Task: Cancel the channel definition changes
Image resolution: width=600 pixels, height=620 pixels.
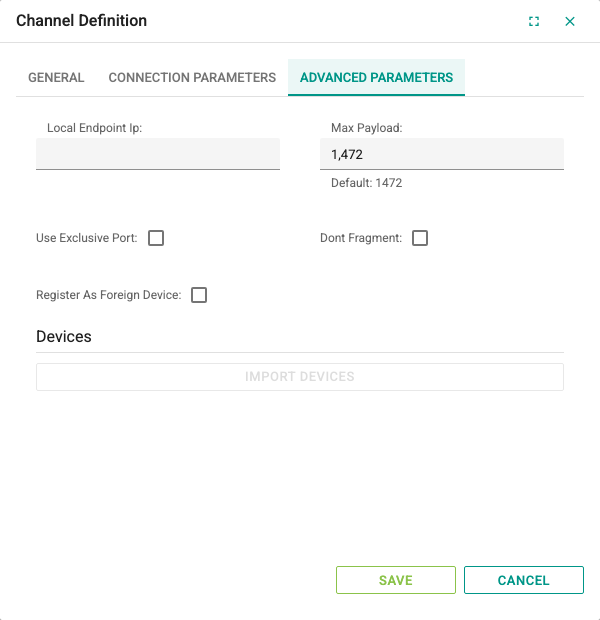Action: [x=524, y=580]
